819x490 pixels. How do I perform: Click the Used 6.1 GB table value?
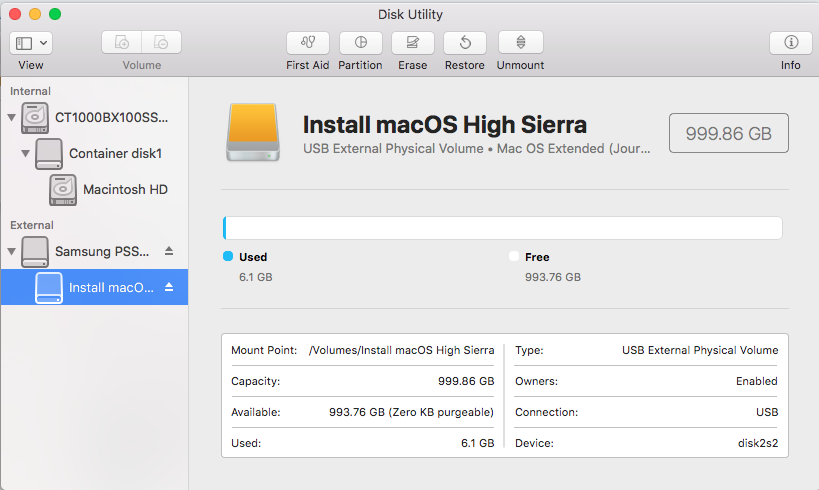coord(477,443)
